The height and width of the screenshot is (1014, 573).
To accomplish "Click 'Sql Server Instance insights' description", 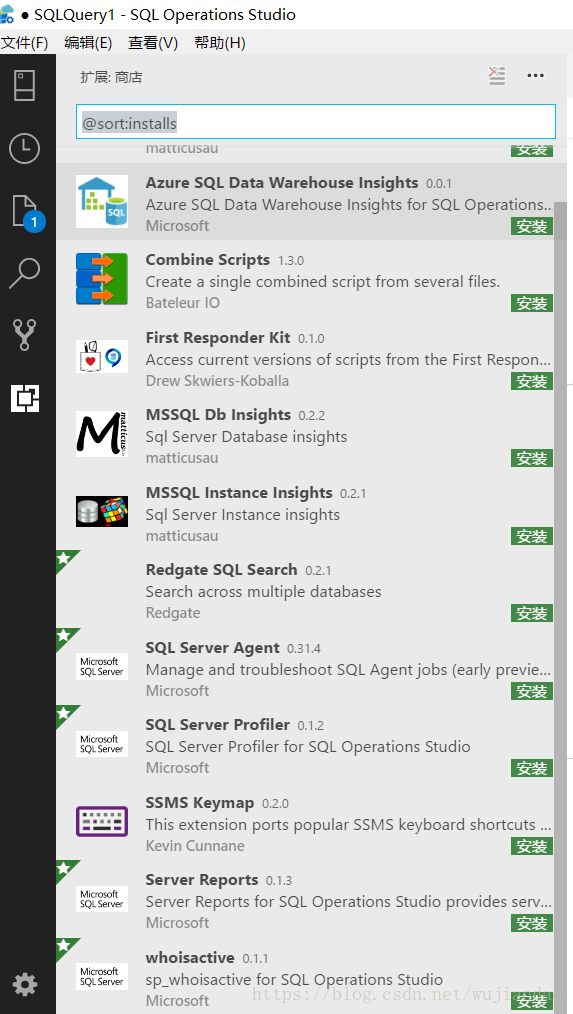I will [243, 515].
